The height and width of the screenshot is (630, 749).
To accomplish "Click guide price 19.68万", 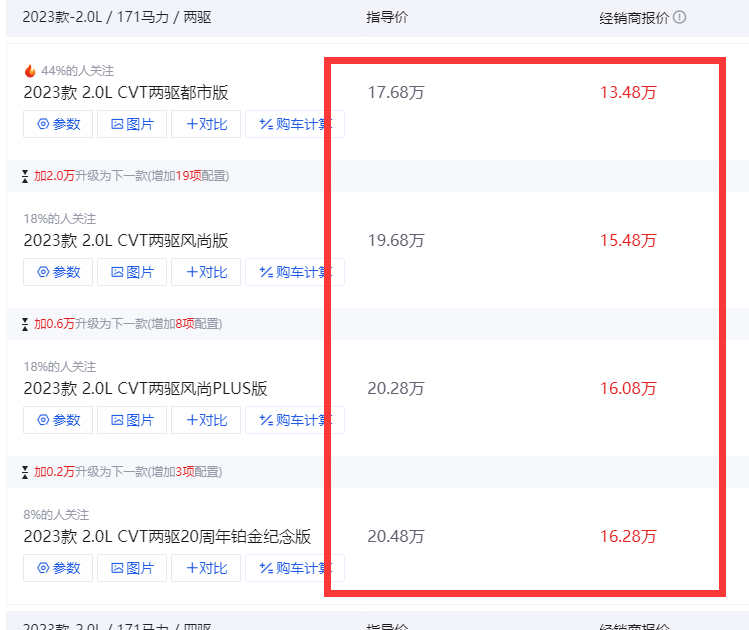I will tap(396, 241).
